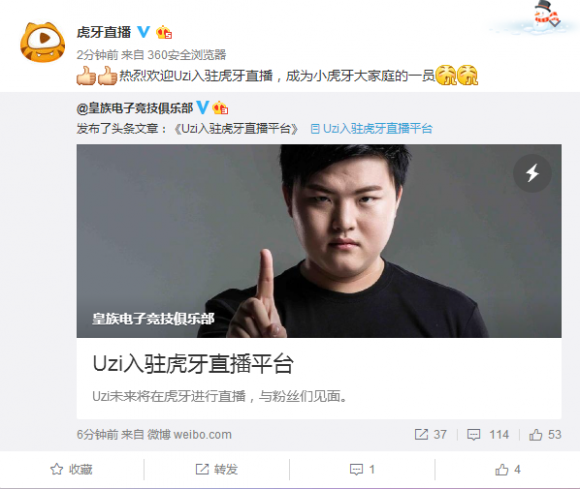Open the Uzi article cover photo
Viewport: 580px width, 489px height.
pos(319,241)
